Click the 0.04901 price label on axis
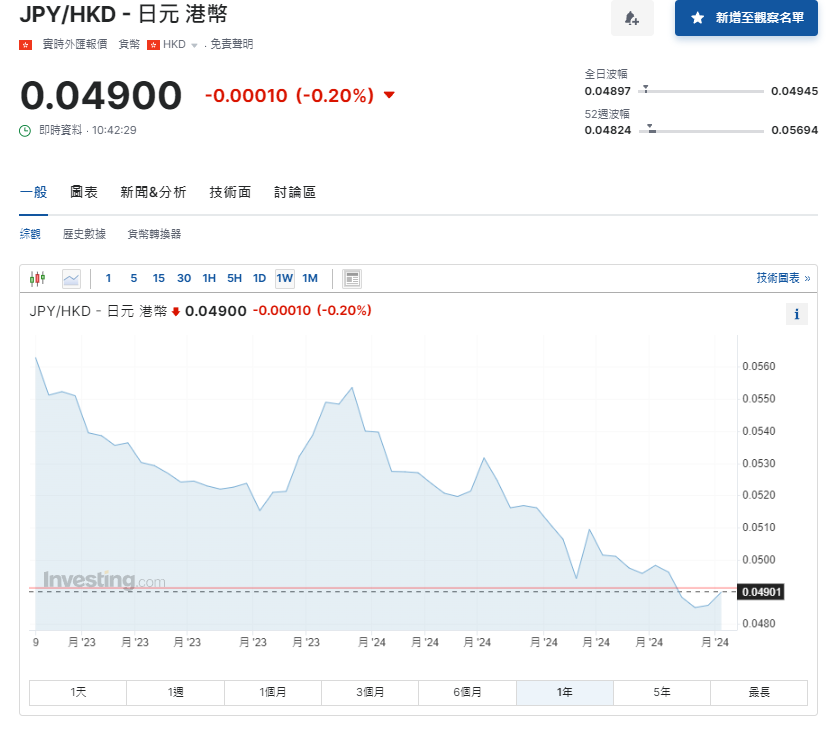Image resolution: width=832 pixels, height=738 pixels. pyautogui.click(x=762, y=592)
